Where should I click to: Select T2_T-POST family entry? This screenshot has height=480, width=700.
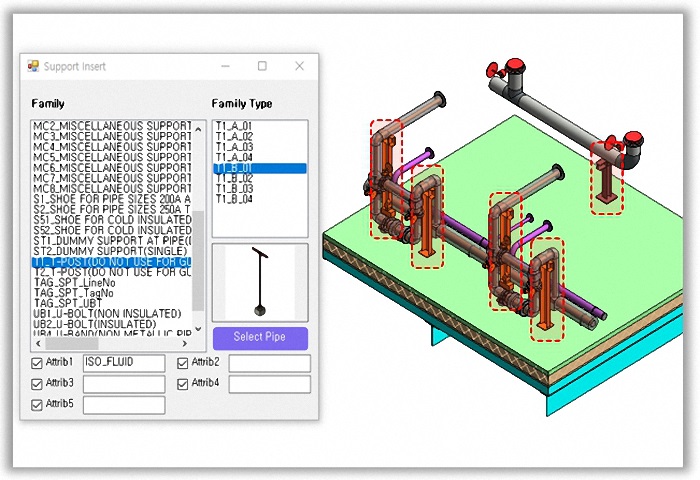pos(112,272)
